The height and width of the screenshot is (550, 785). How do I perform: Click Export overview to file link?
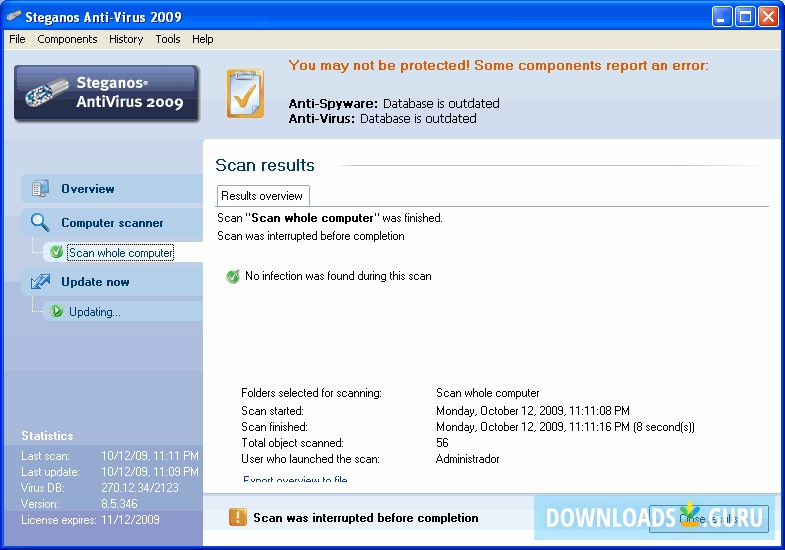pyautogui.click(x=295, y=479)
